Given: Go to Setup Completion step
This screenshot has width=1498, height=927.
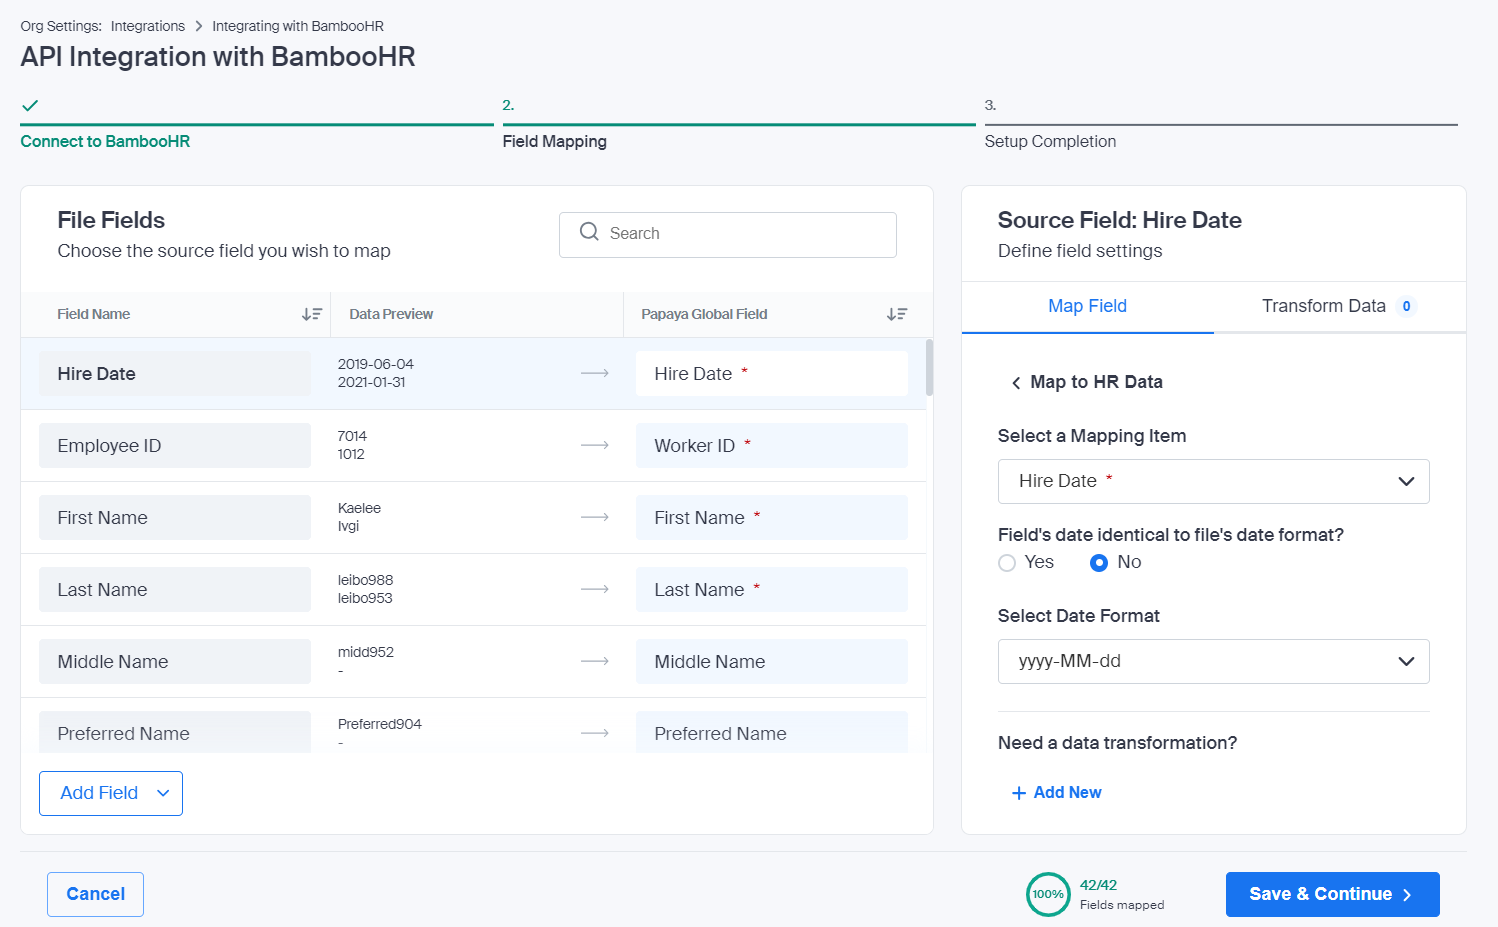Looking at the screenshot, I should [x=1050, y=141].
